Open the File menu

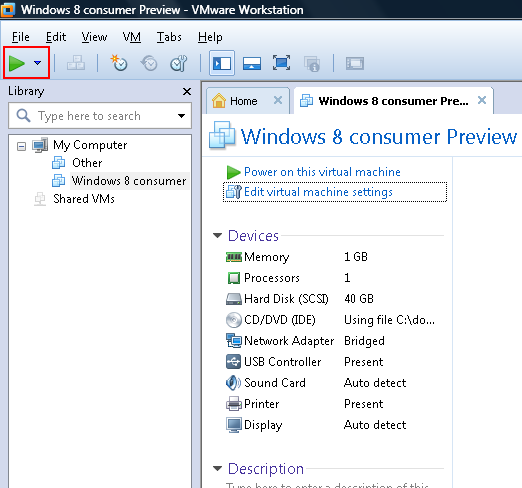tap(21, 37)
